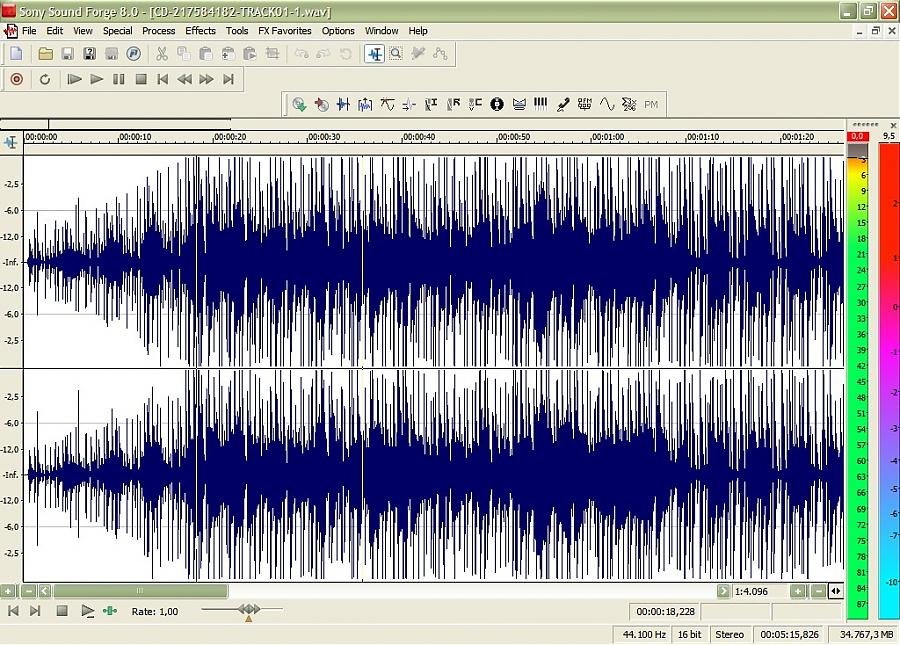Screen dimensions: 900x645
Task: Open the Process menu
Action: tap(159, 31)
